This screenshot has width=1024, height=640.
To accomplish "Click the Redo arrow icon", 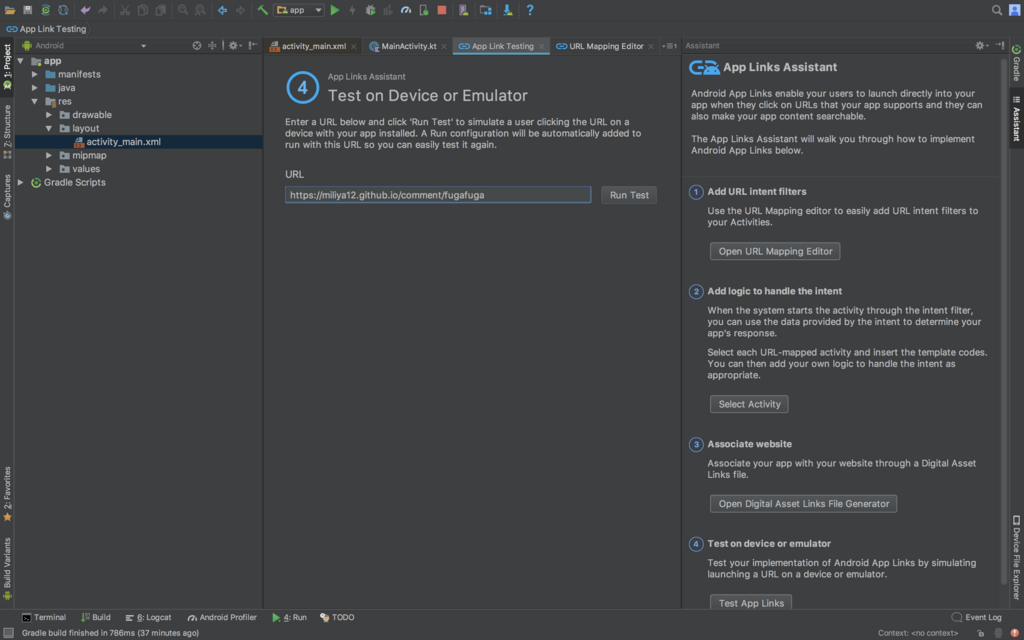I will (103, 10).
